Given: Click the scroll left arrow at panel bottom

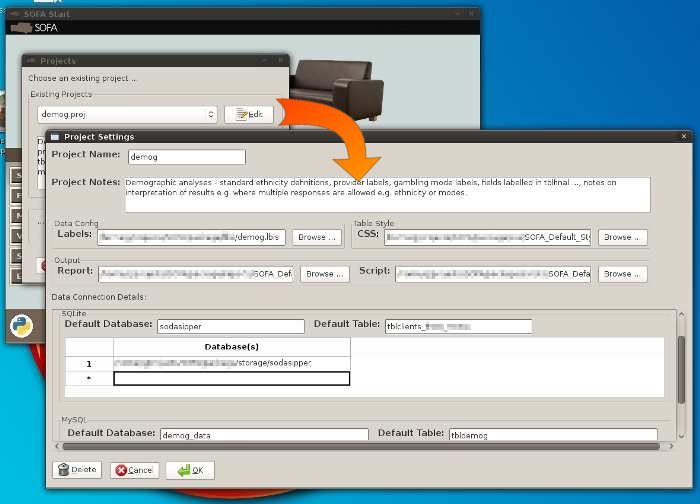Looking at the screenshot, I should click(x=57, y=446).
